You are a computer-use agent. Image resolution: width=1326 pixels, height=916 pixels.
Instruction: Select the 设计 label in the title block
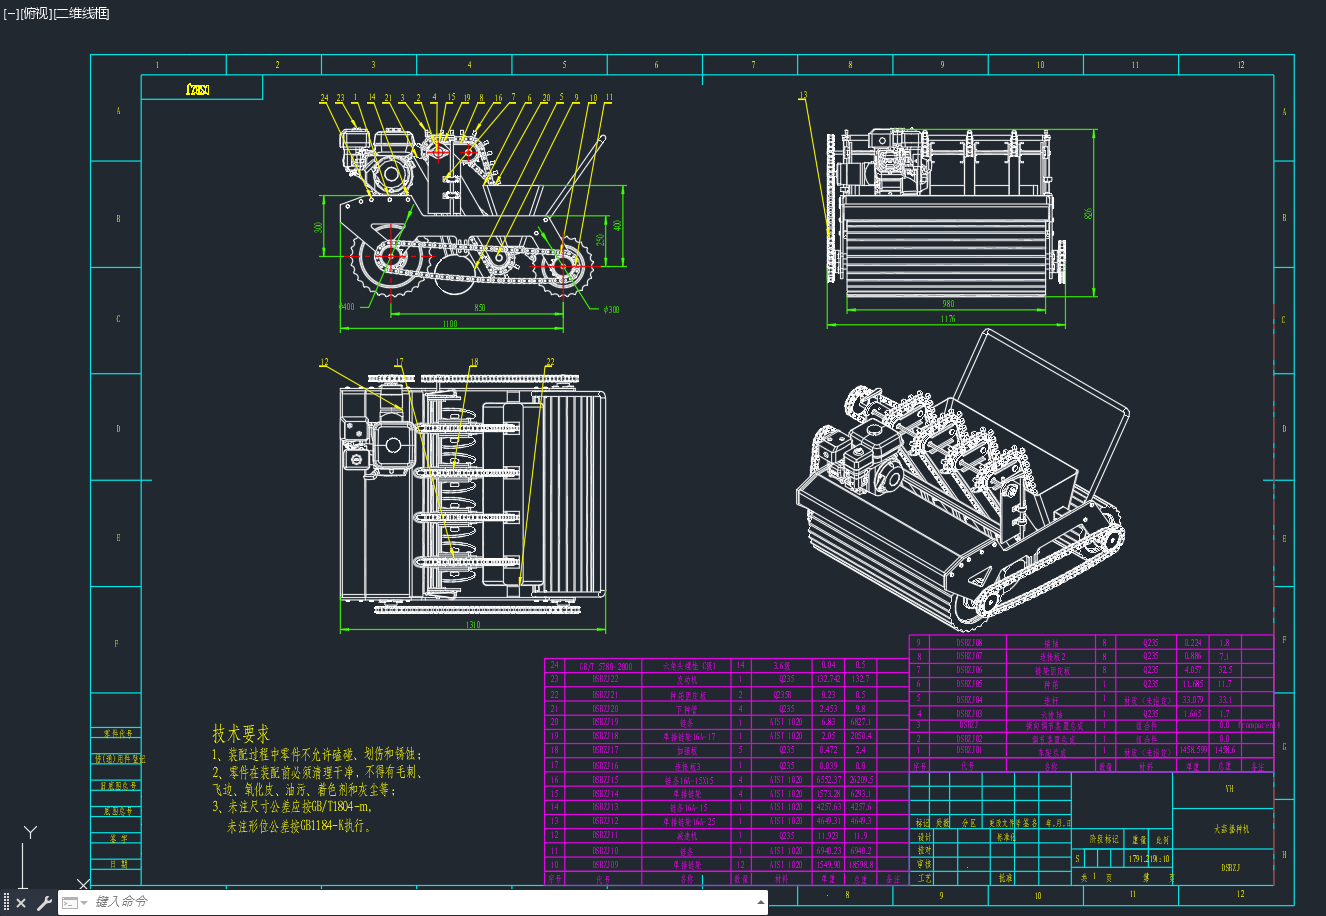click(x=924, y=837)
